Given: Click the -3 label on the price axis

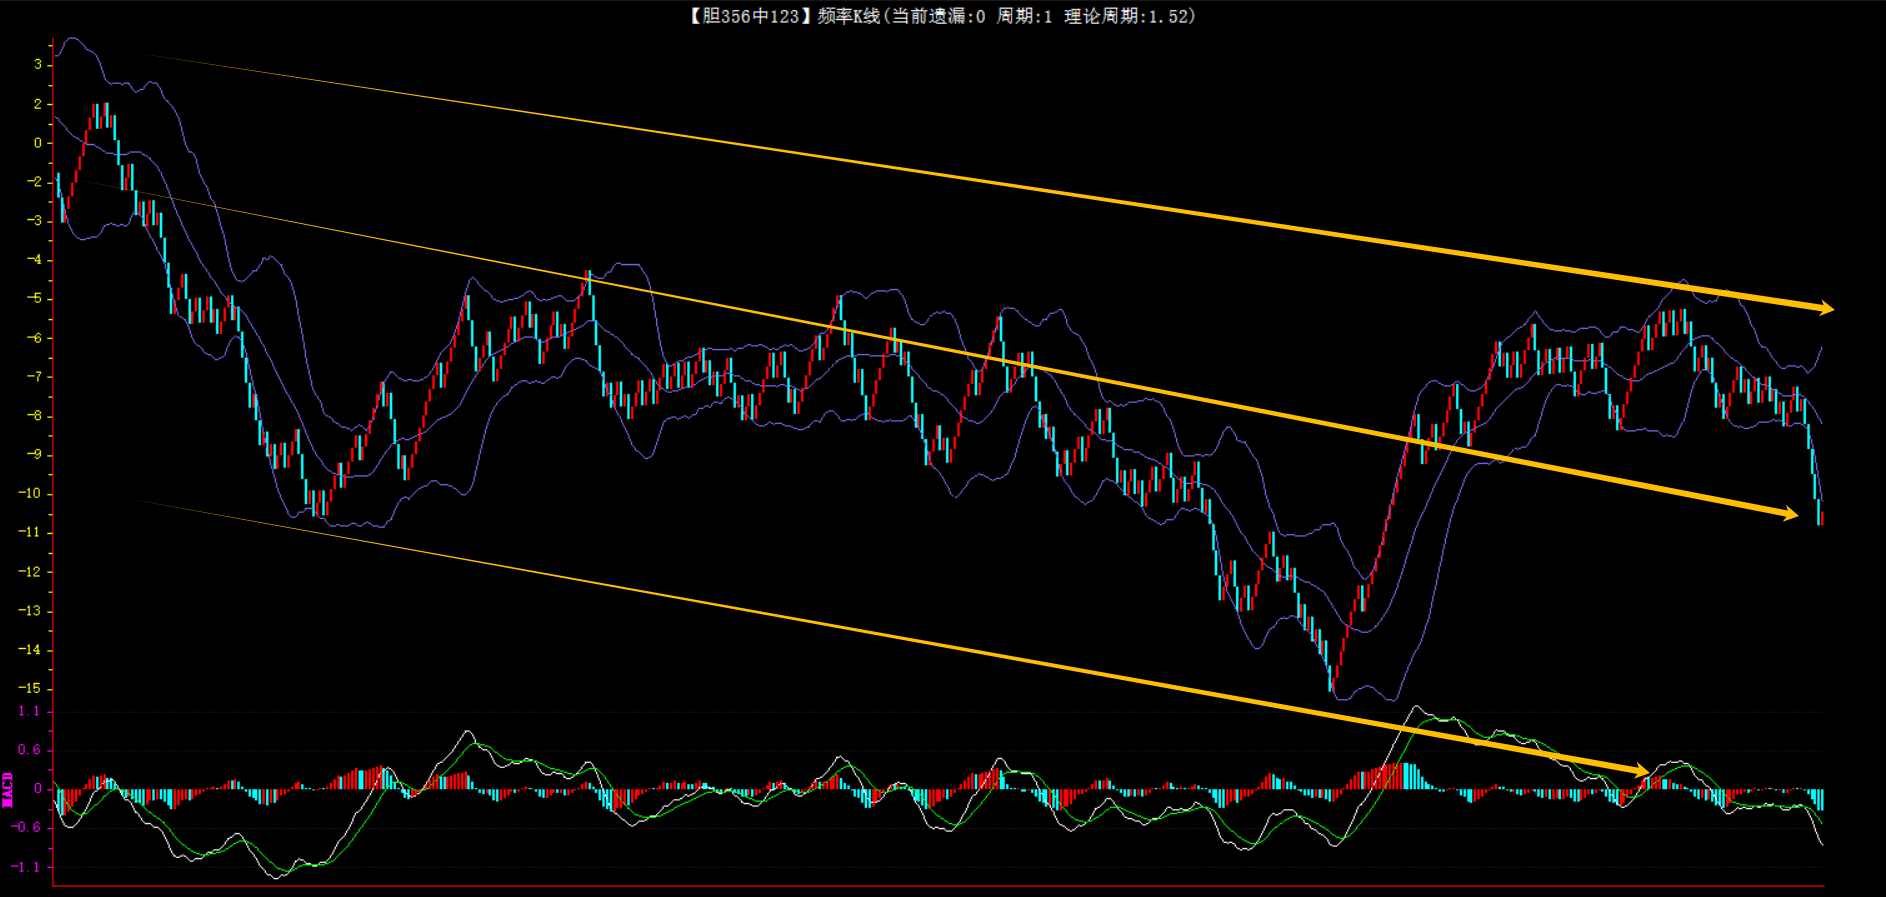Looking at the screenshot, I should pyautogui.click(x=34, y=221).
